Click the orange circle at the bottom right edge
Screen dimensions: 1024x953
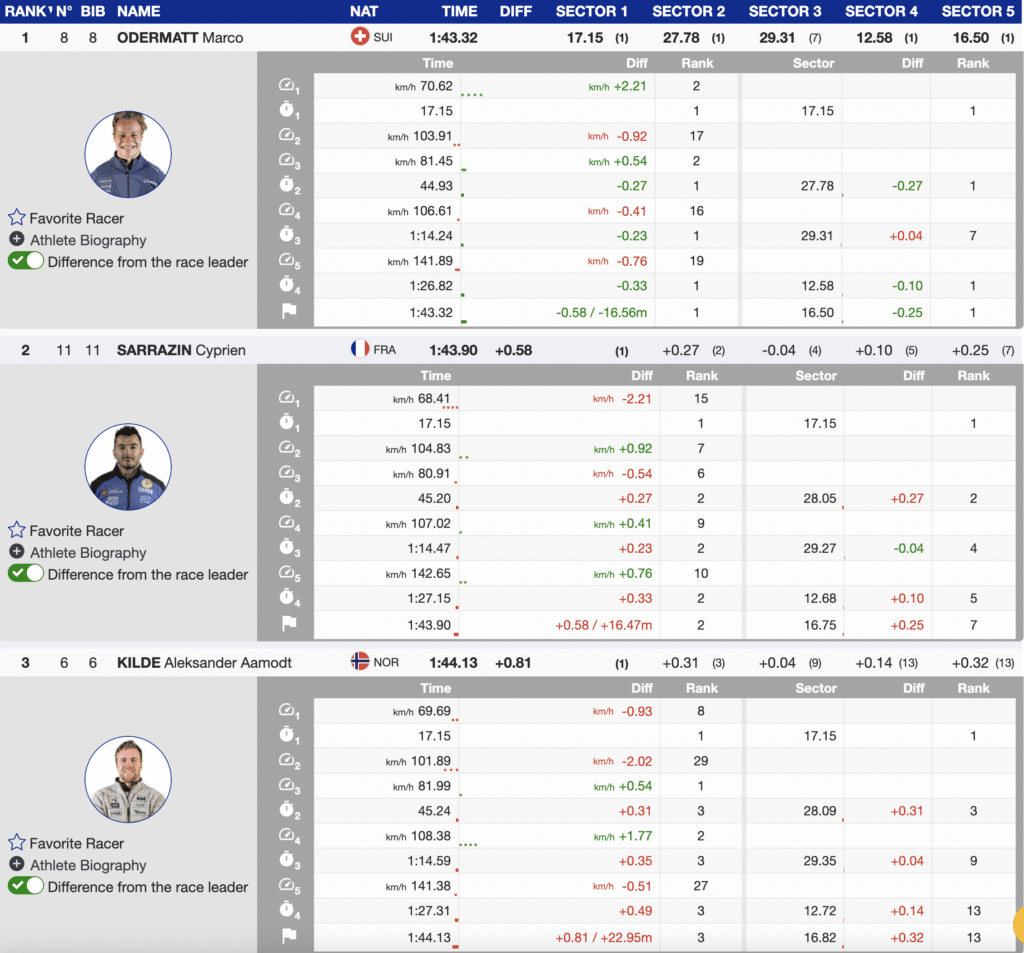[1017, 925]
